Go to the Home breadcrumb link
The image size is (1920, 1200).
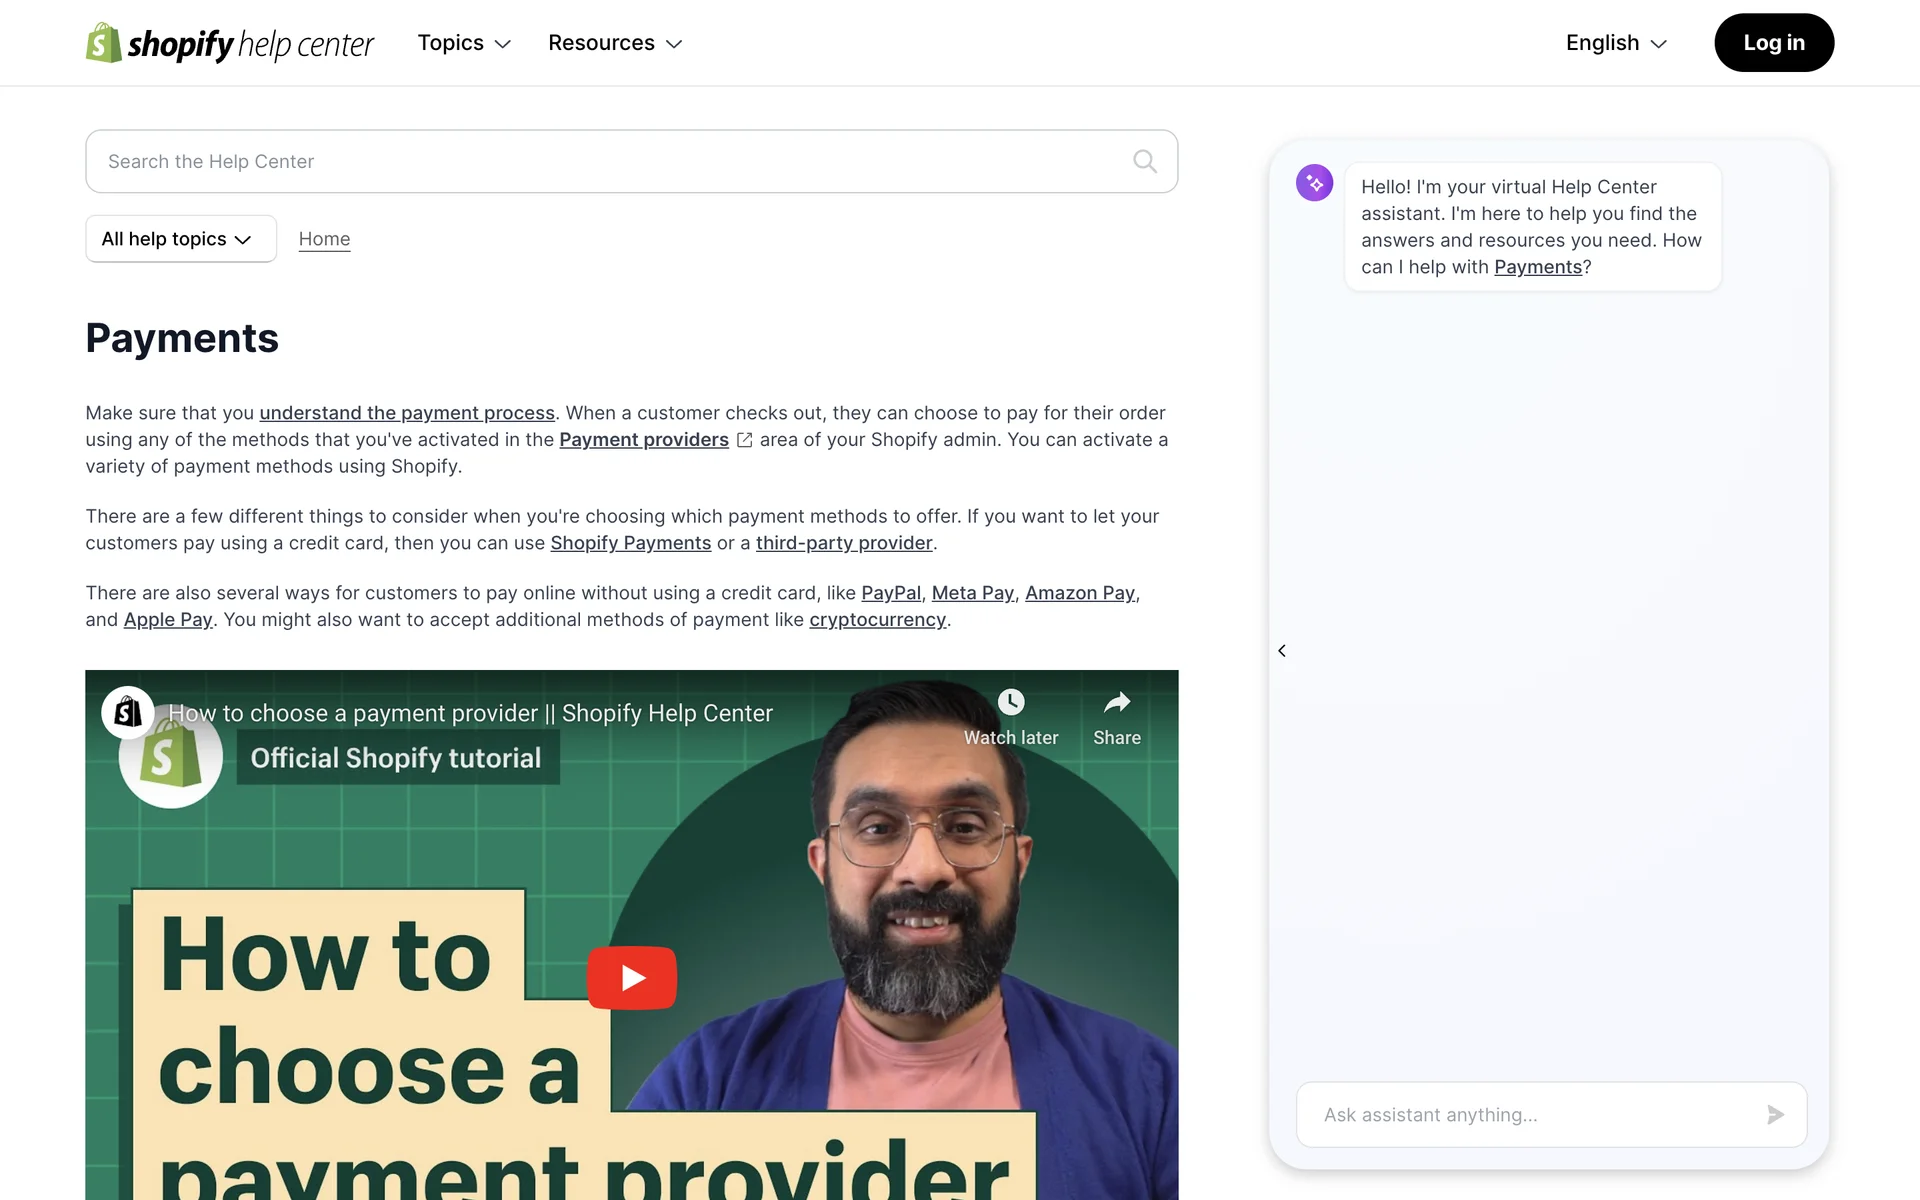tap(324, 239)
